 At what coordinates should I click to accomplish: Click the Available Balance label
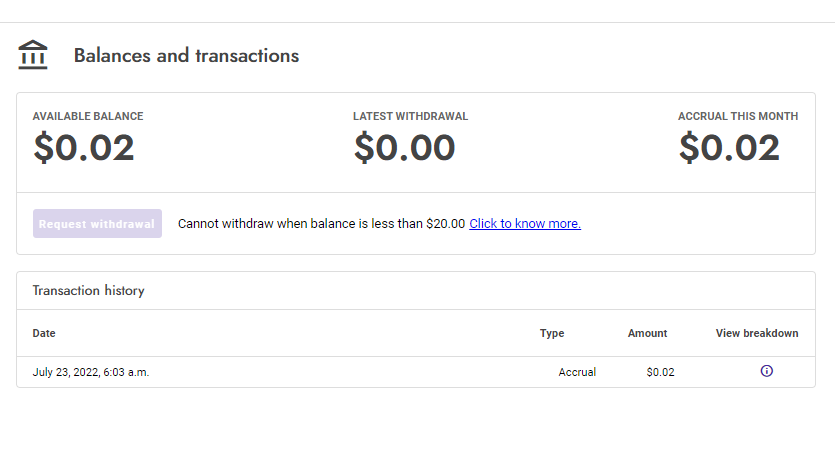tap(88, 116)
